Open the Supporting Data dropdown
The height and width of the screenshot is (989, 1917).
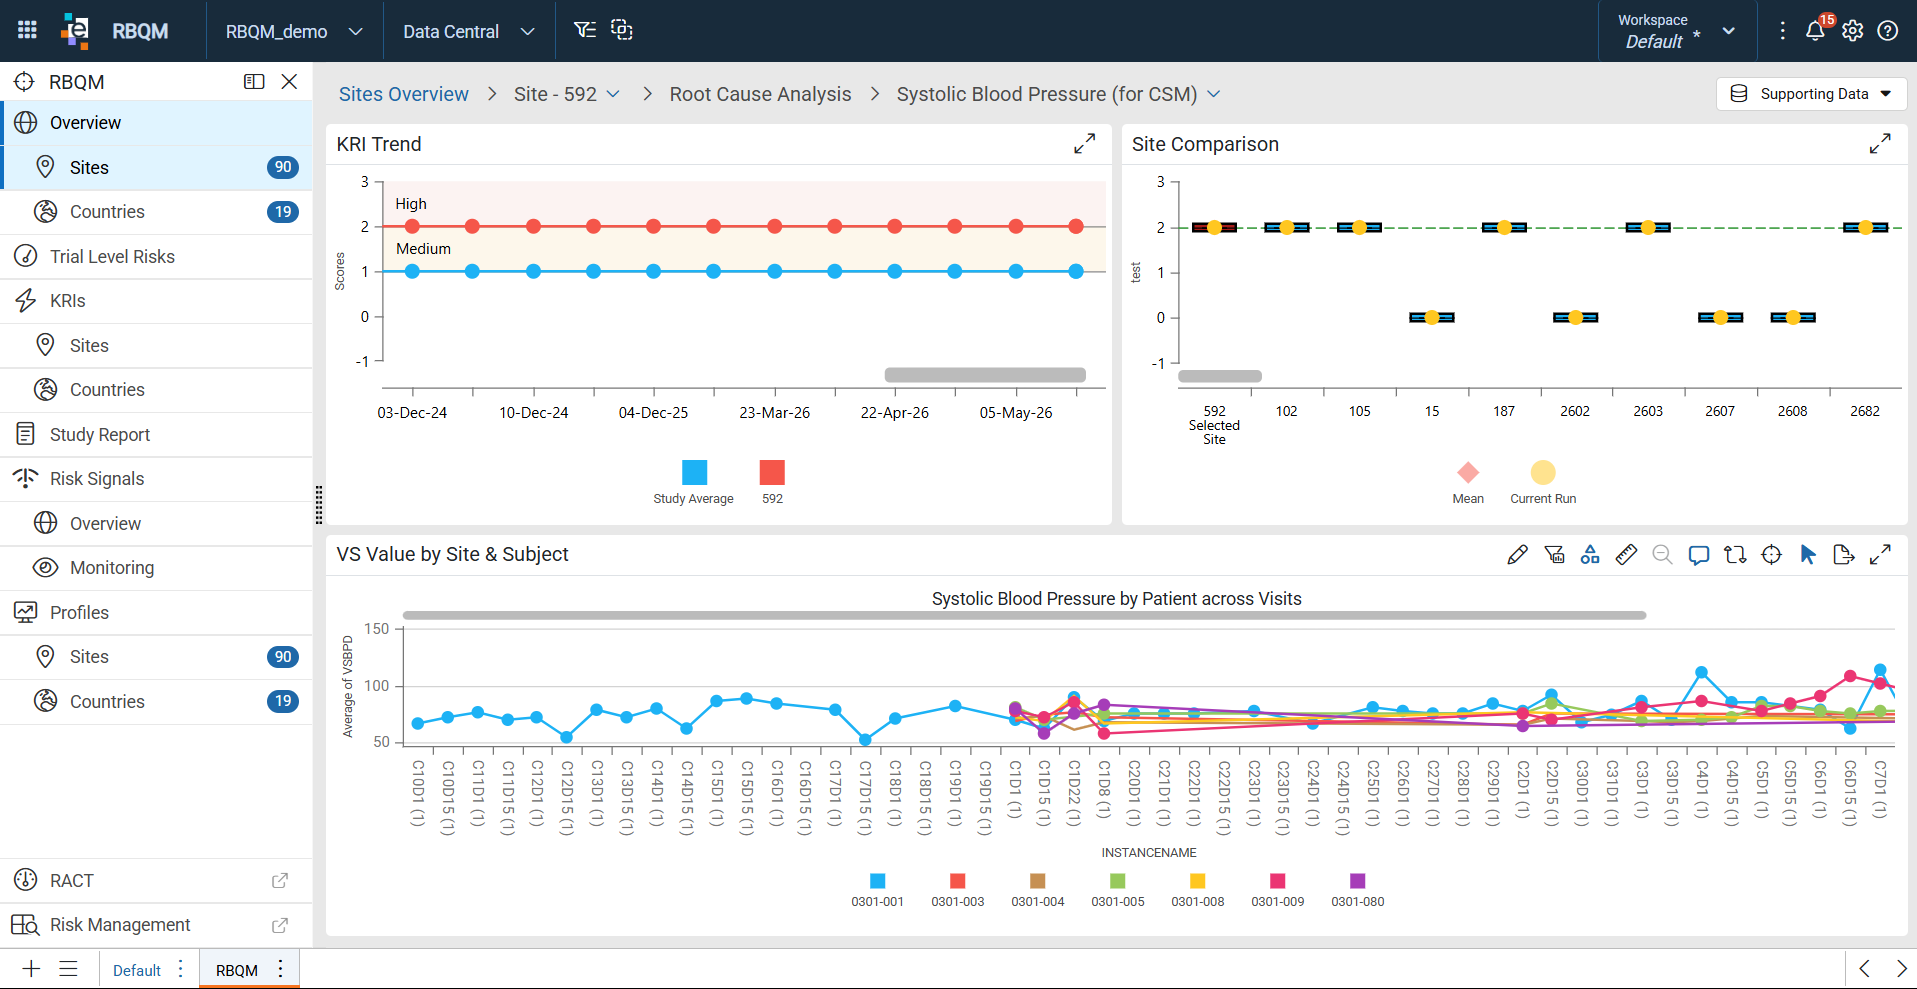click(1811, 94)
